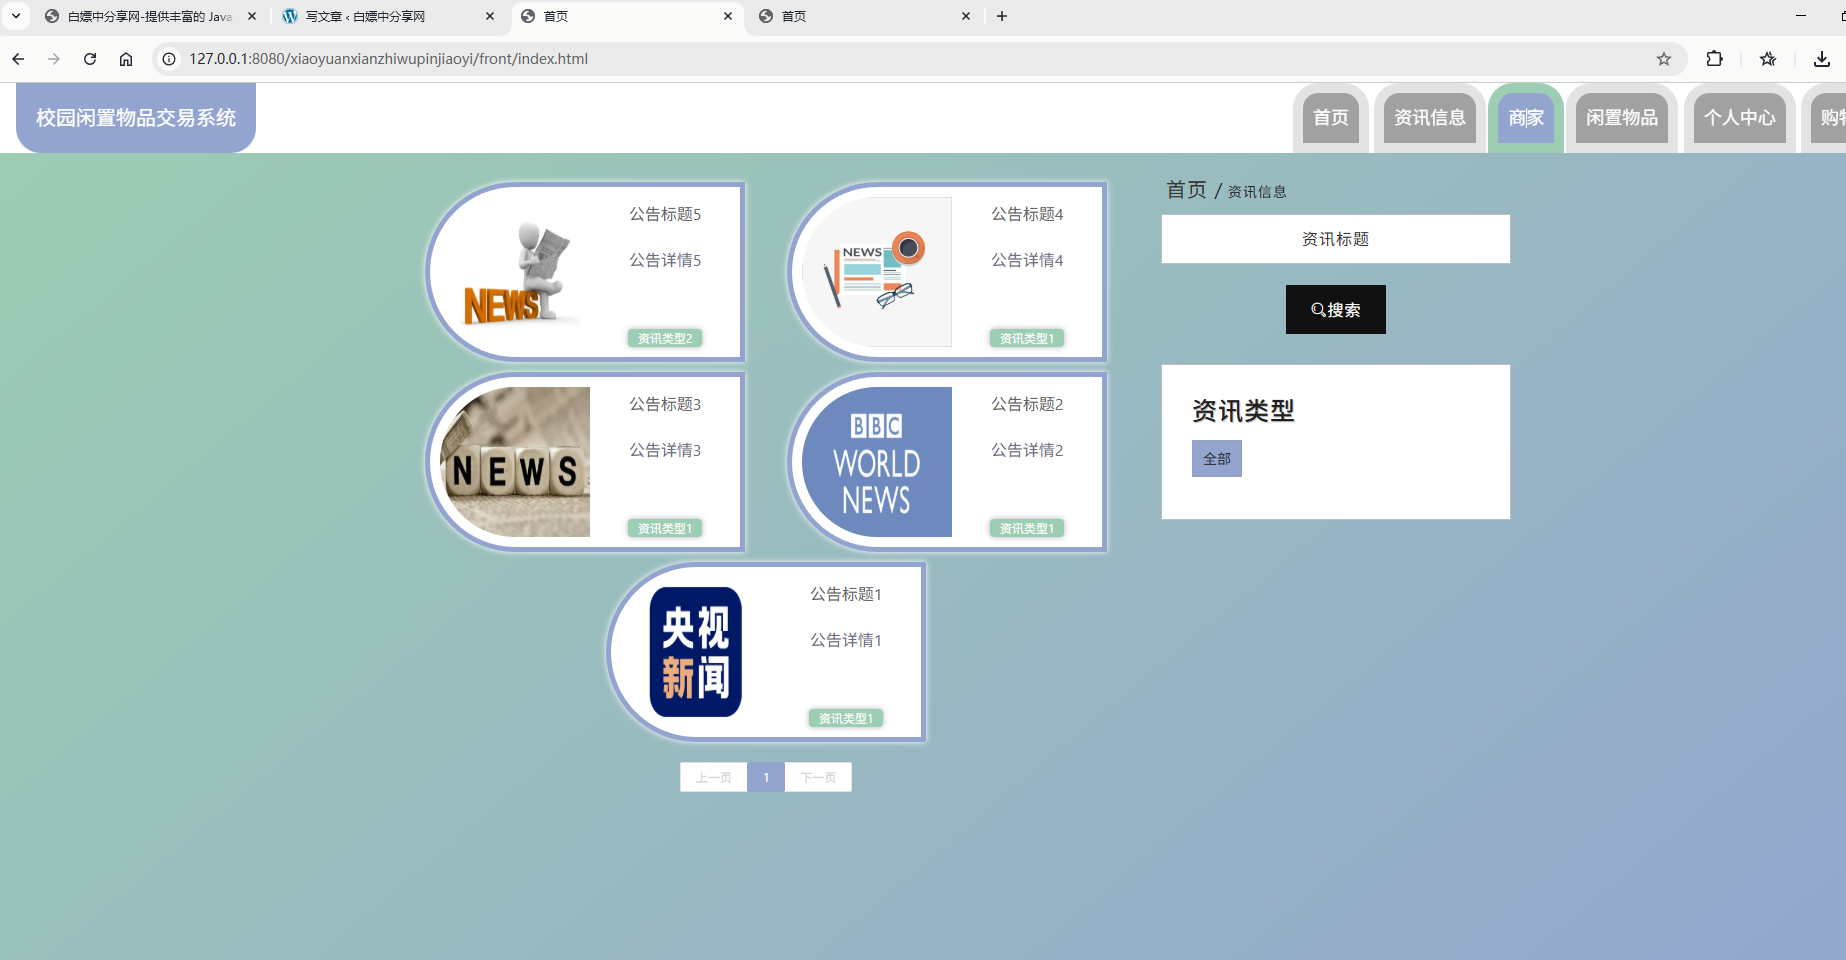Viewport: 1846px width, 960px height.
Task: Go to the next page with 下一页
Action: 818,777
